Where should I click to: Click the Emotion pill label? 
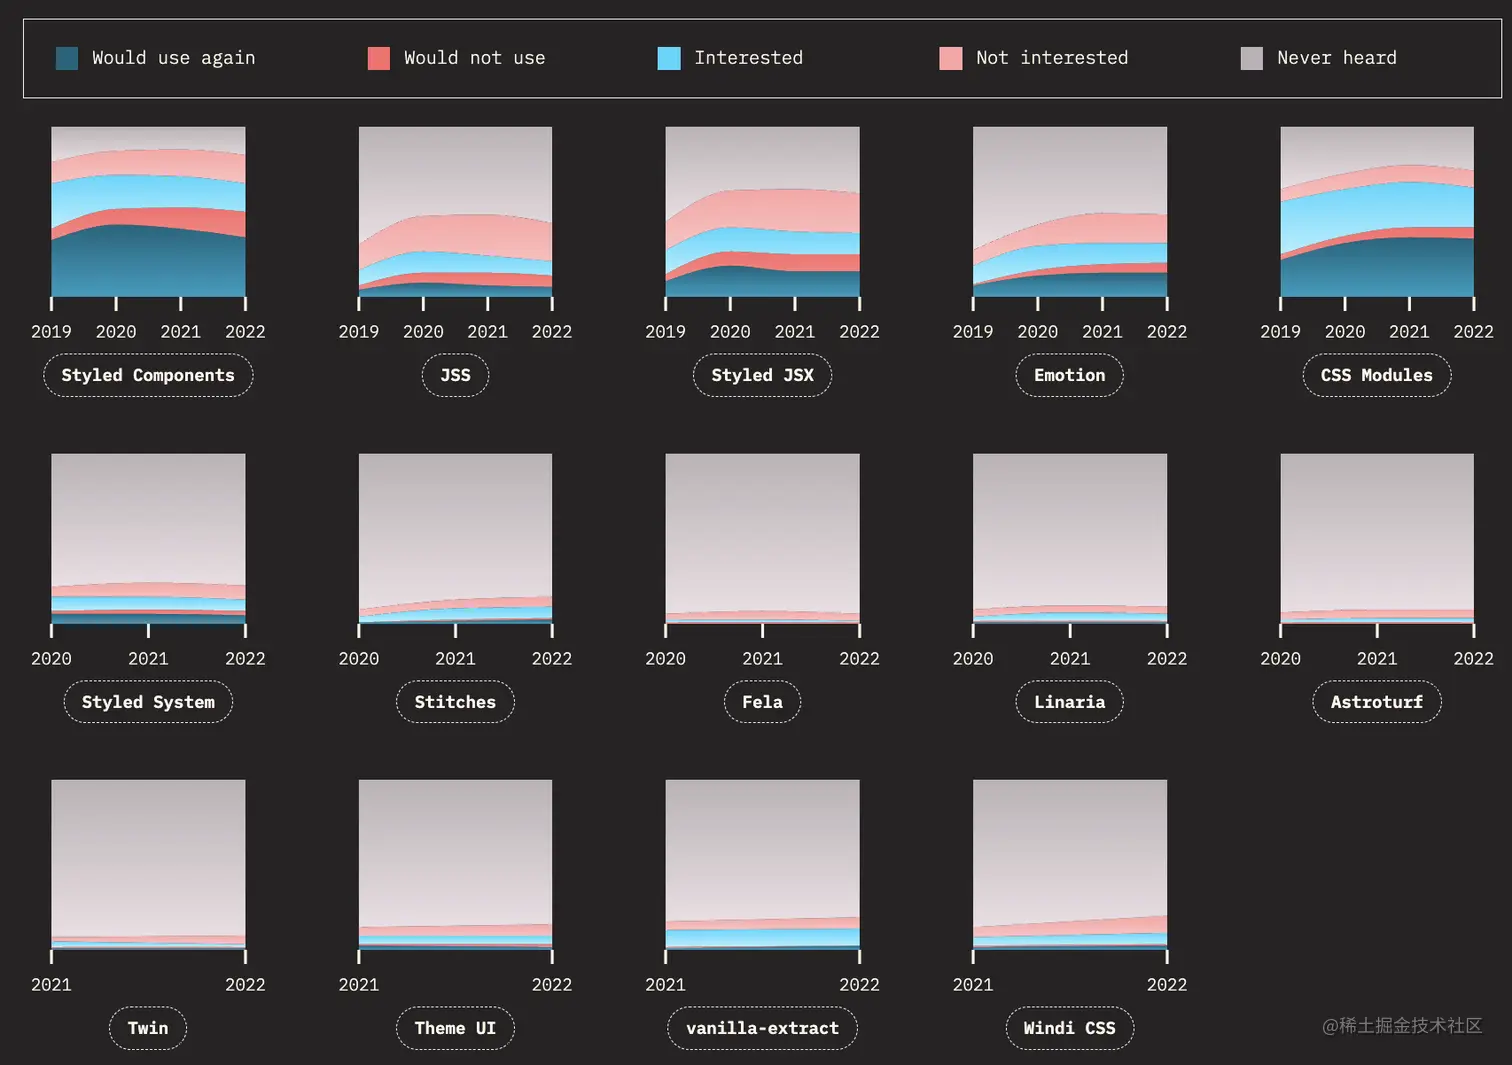(1070, 375)
